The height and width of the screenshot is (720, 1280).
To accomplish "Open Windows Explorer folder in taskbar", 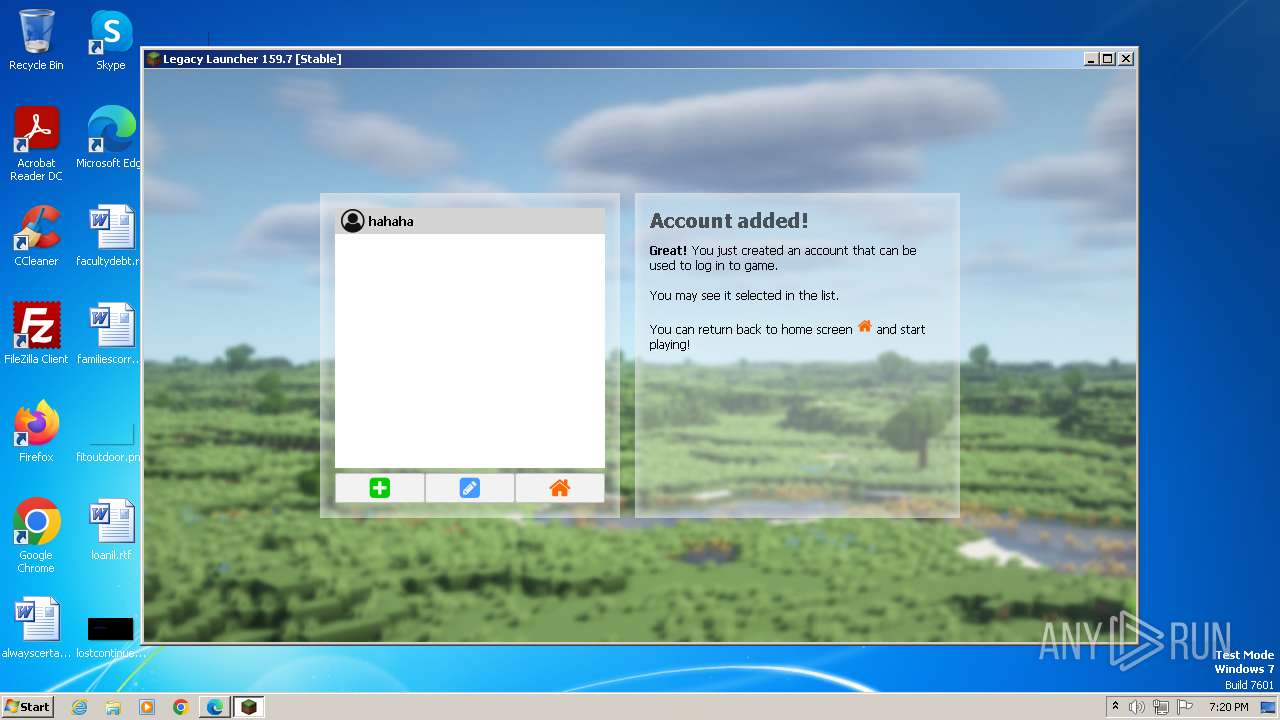I will (x=113, y=707).
